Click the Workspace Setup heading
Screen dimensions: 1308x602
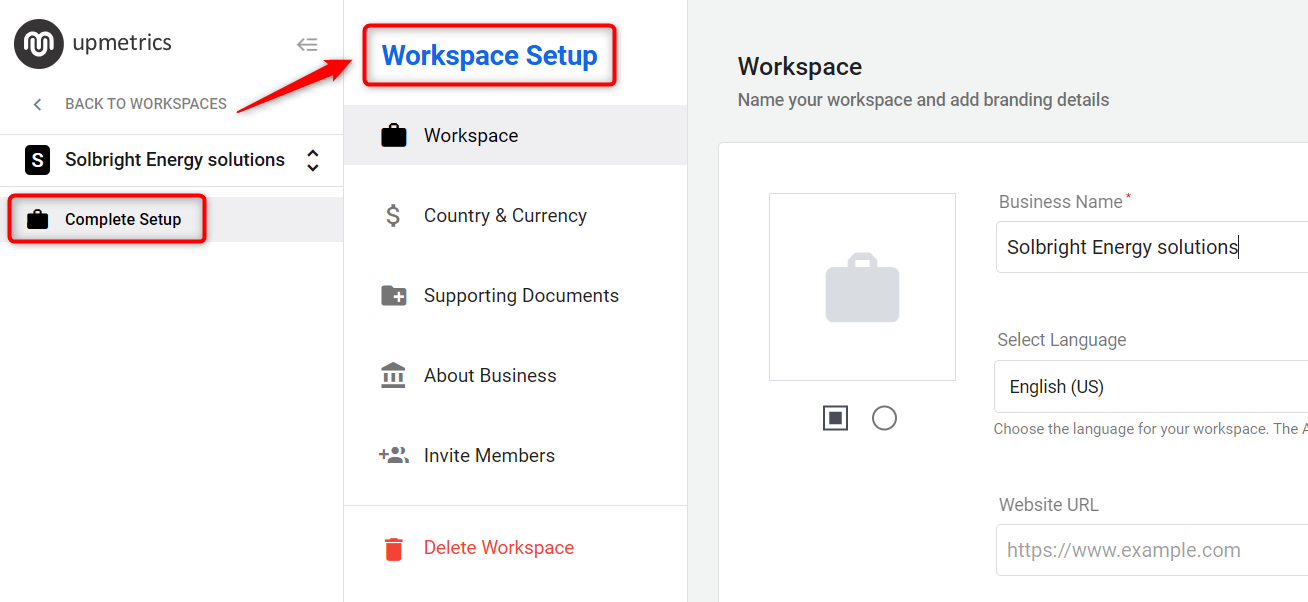(490, 55)
